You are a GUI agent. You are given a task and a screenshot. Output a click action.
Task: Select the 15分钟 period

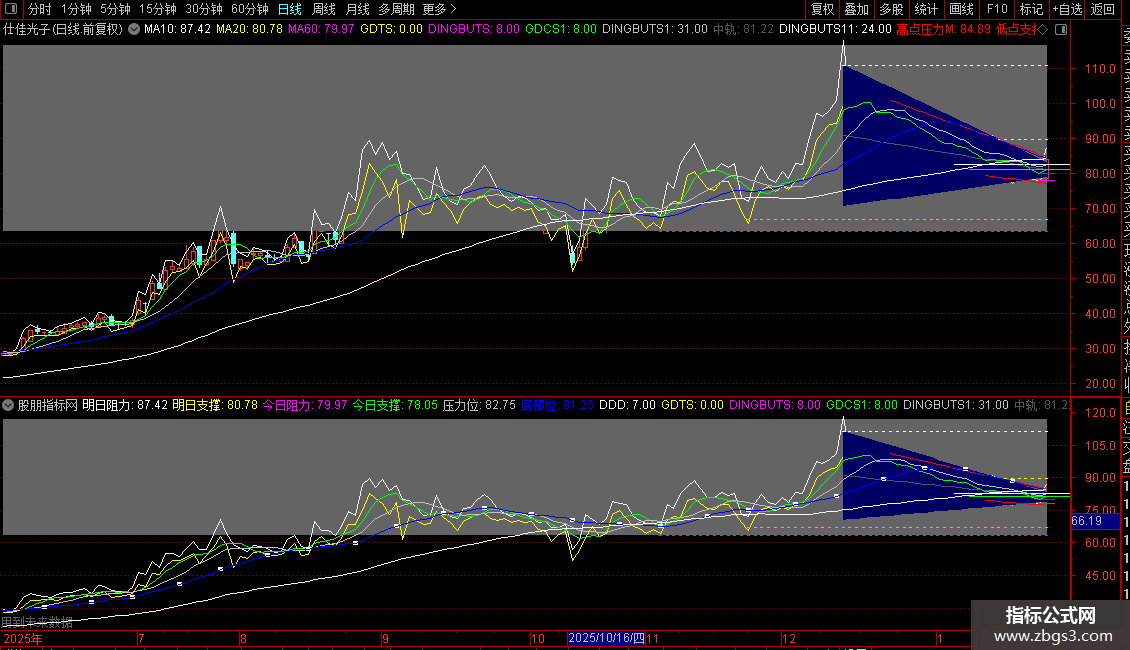(158, 9)
